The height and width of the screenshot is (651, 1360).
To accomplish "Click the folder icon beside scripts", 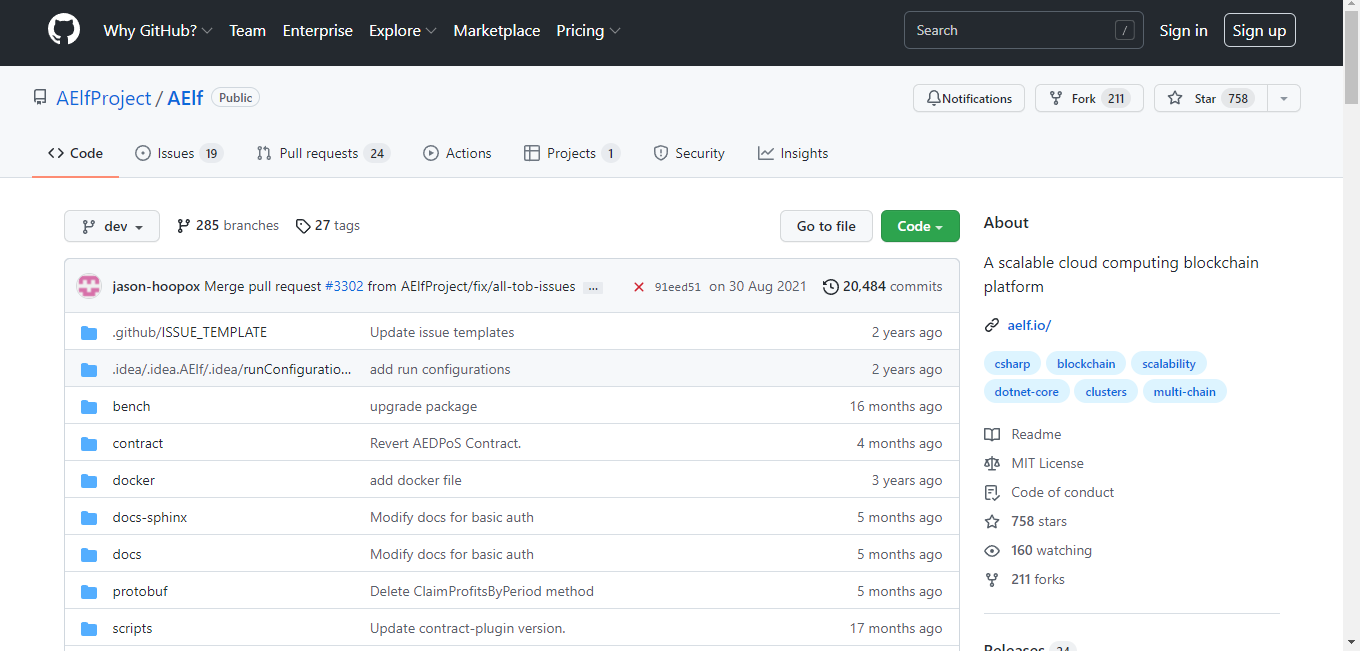I will click(x=89, y=629).
